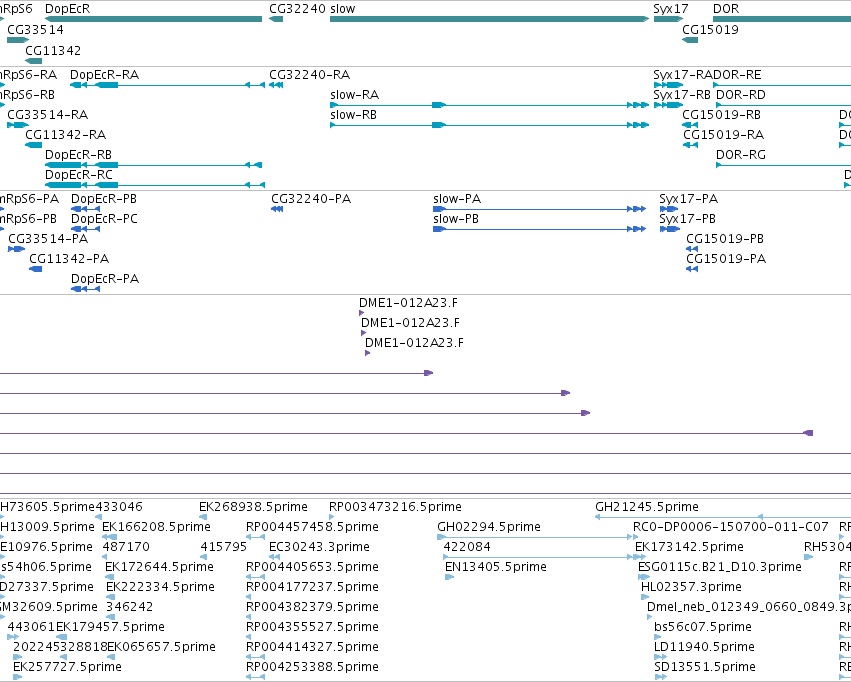Click EST EK222334.5prime
This screenshot has width=851, height=682.
(x=110, y=597)
